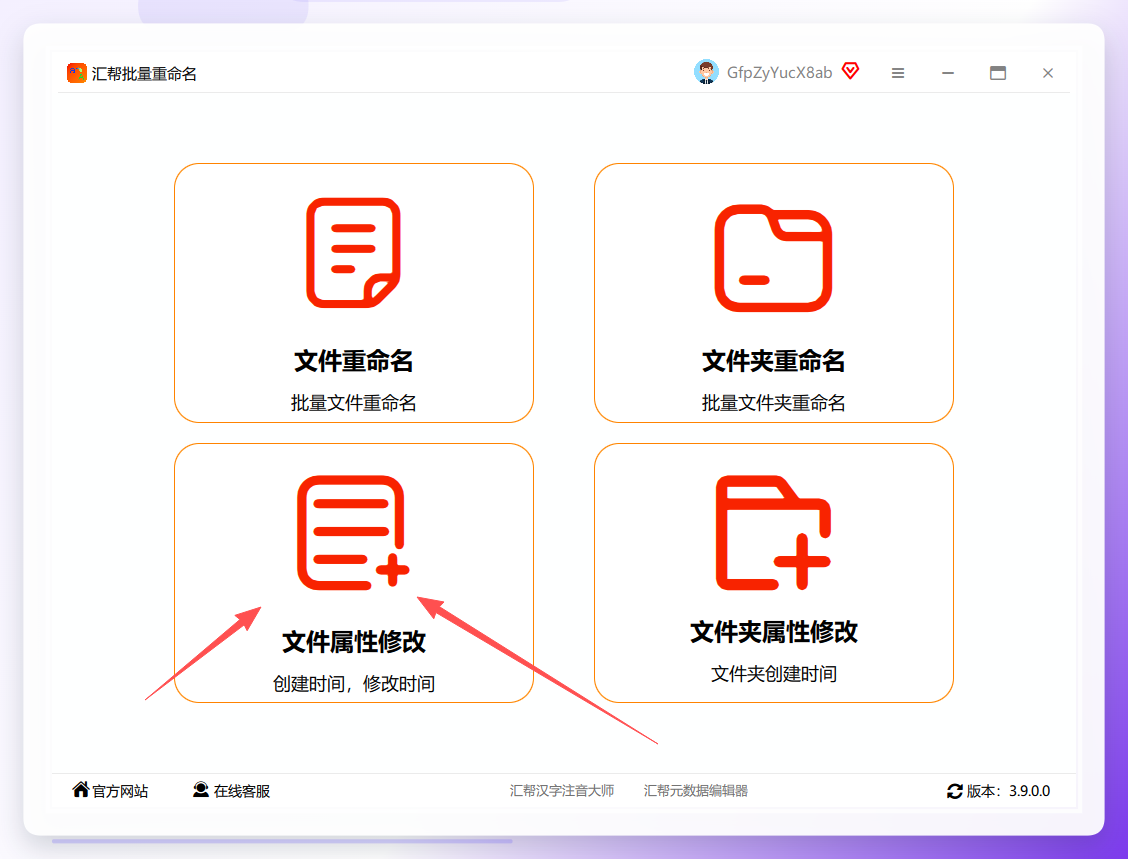Open the hamburger menu in title bar
Viewport: 1128px width, 859px height.
point(898,73)
